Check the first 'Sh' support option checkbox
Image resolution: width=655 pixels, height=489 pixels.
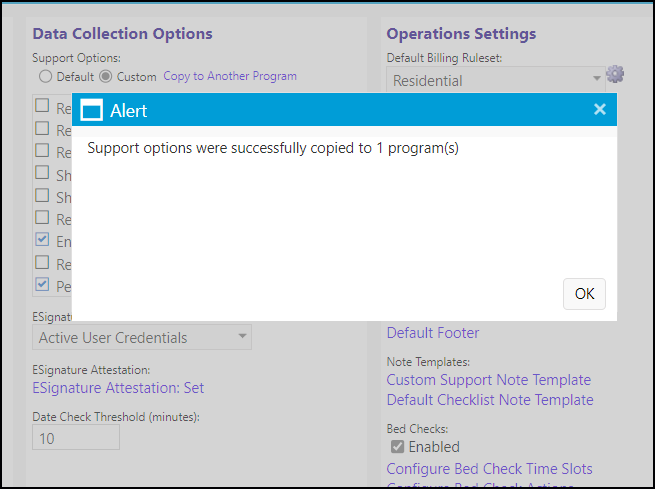(x=42, y=172)
